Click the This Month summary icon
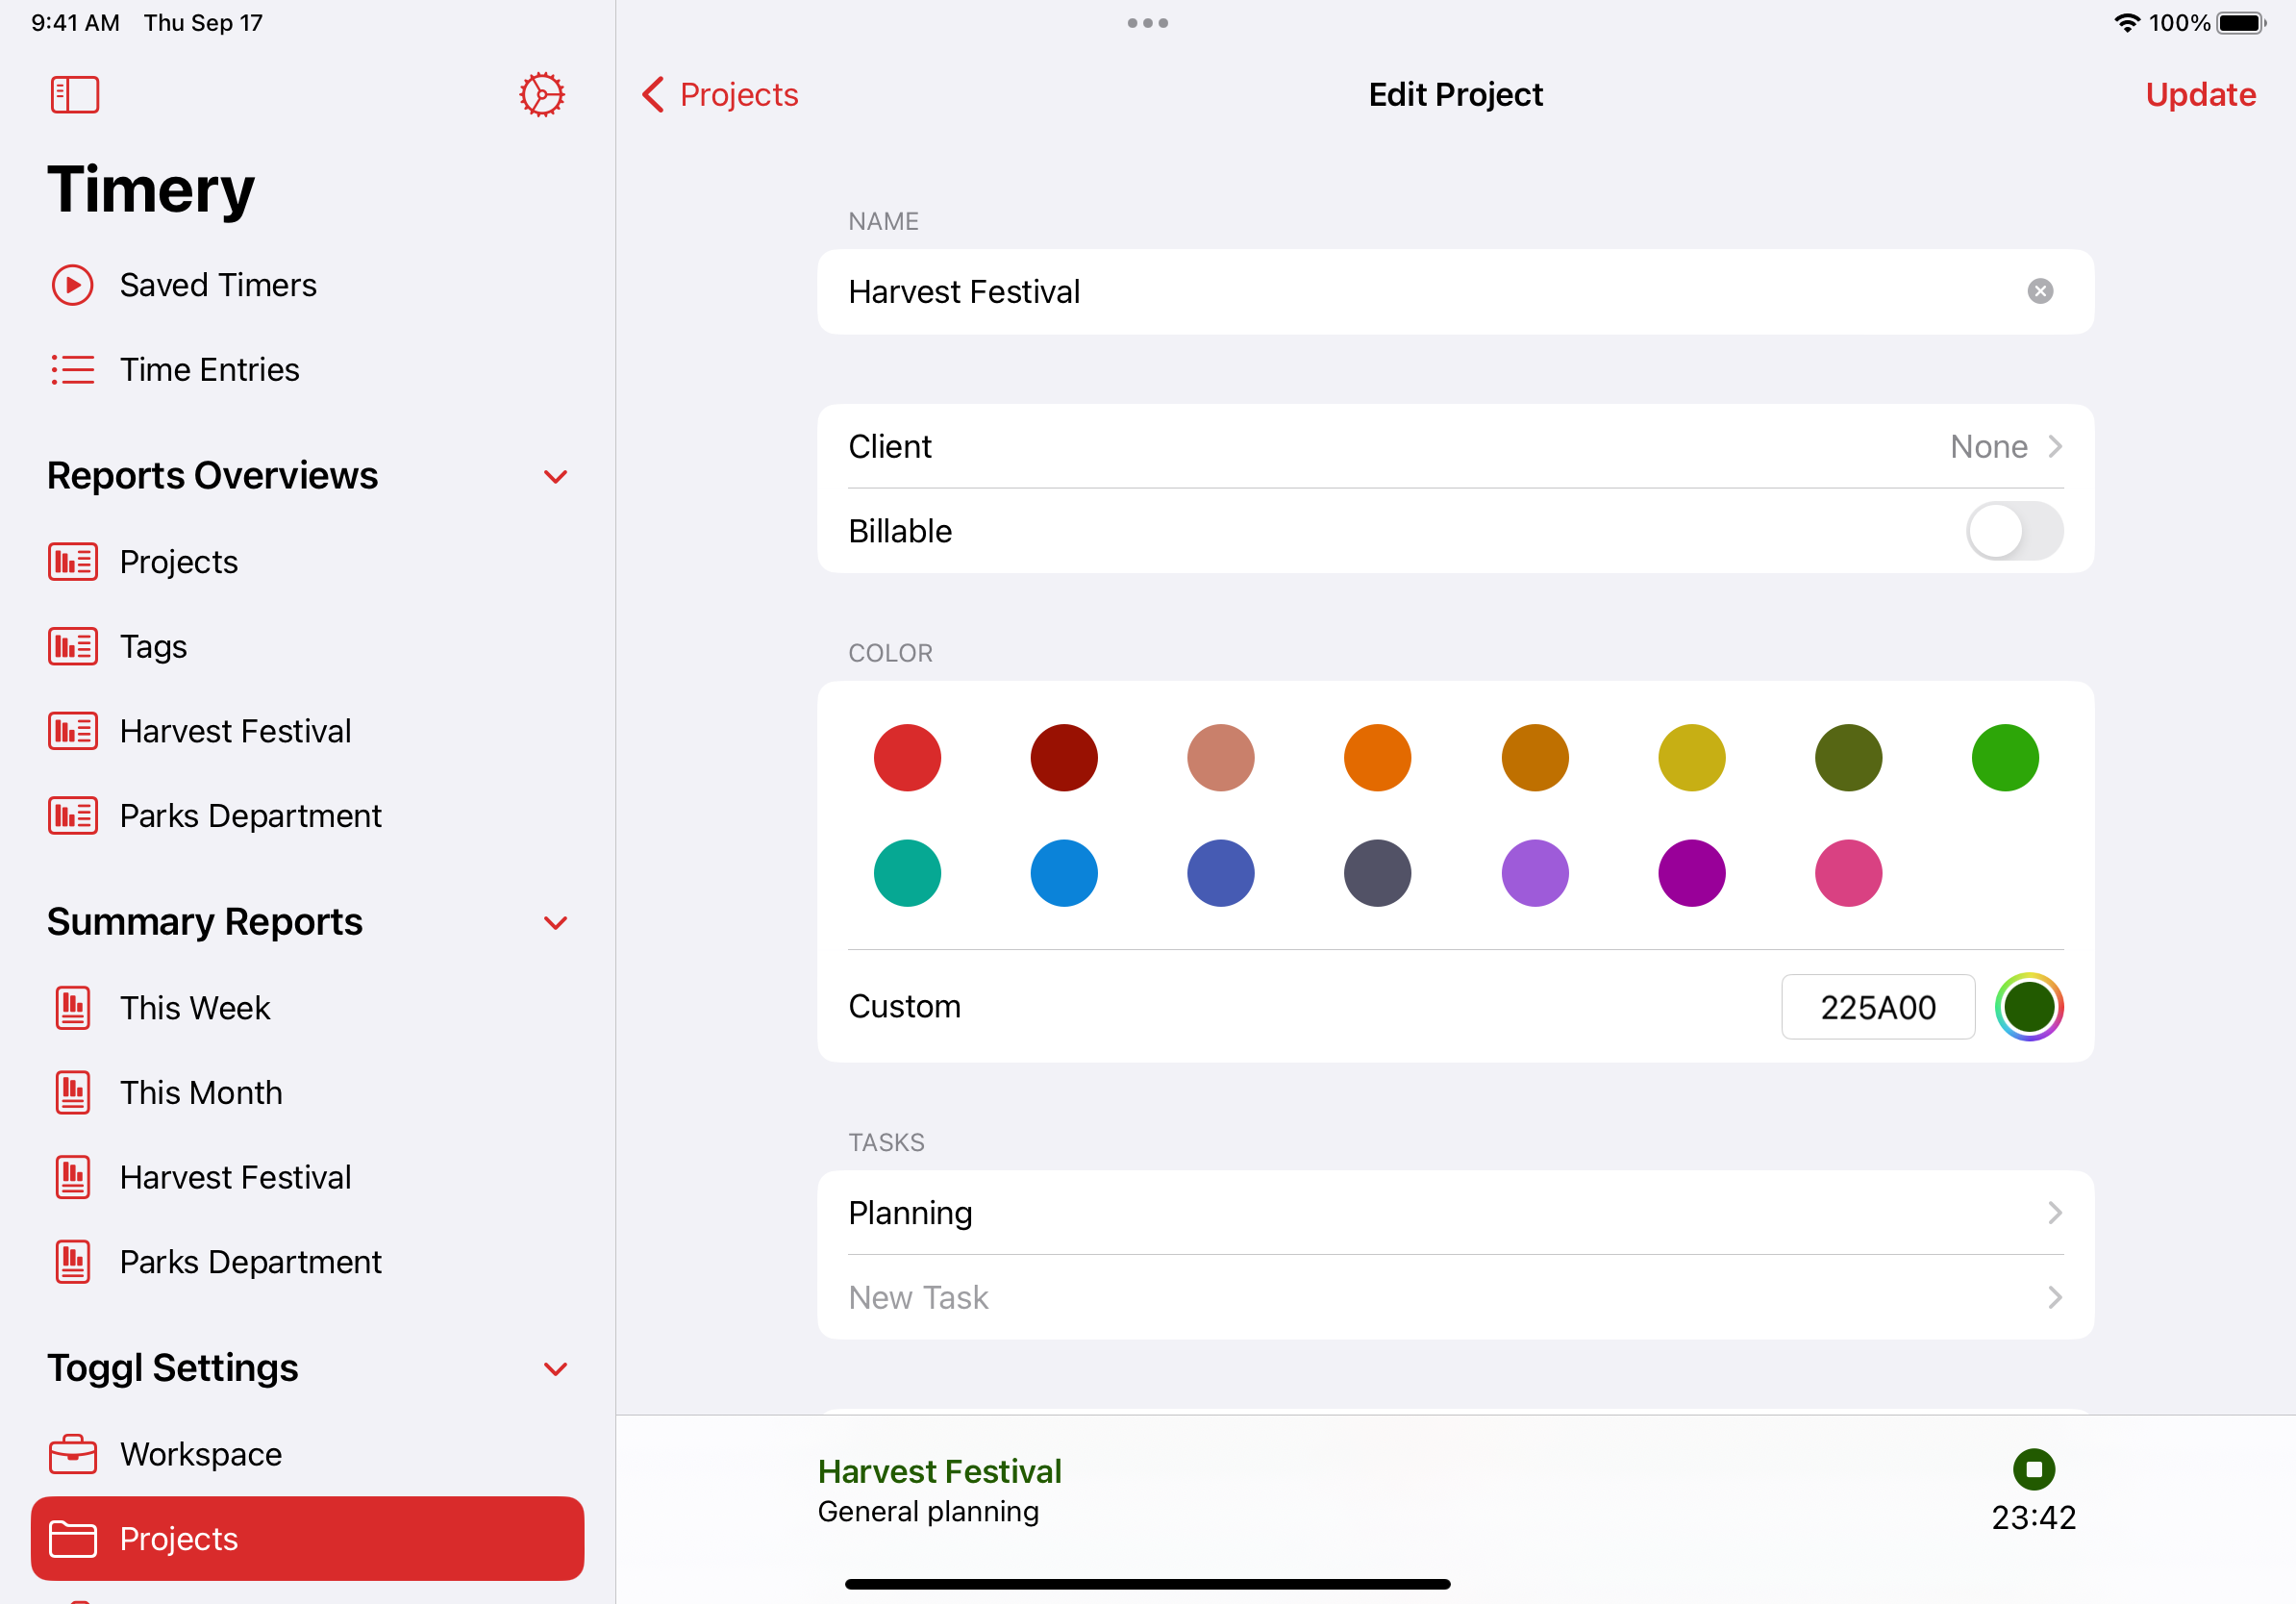 click(x=73, y=1093)
